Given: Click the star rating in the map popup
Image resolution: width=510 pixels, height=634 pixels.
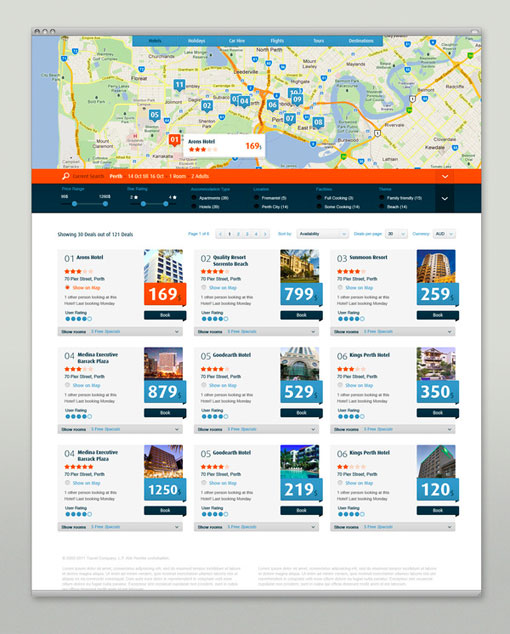Looking at the screenshot, I should click(x=203, y=150).
